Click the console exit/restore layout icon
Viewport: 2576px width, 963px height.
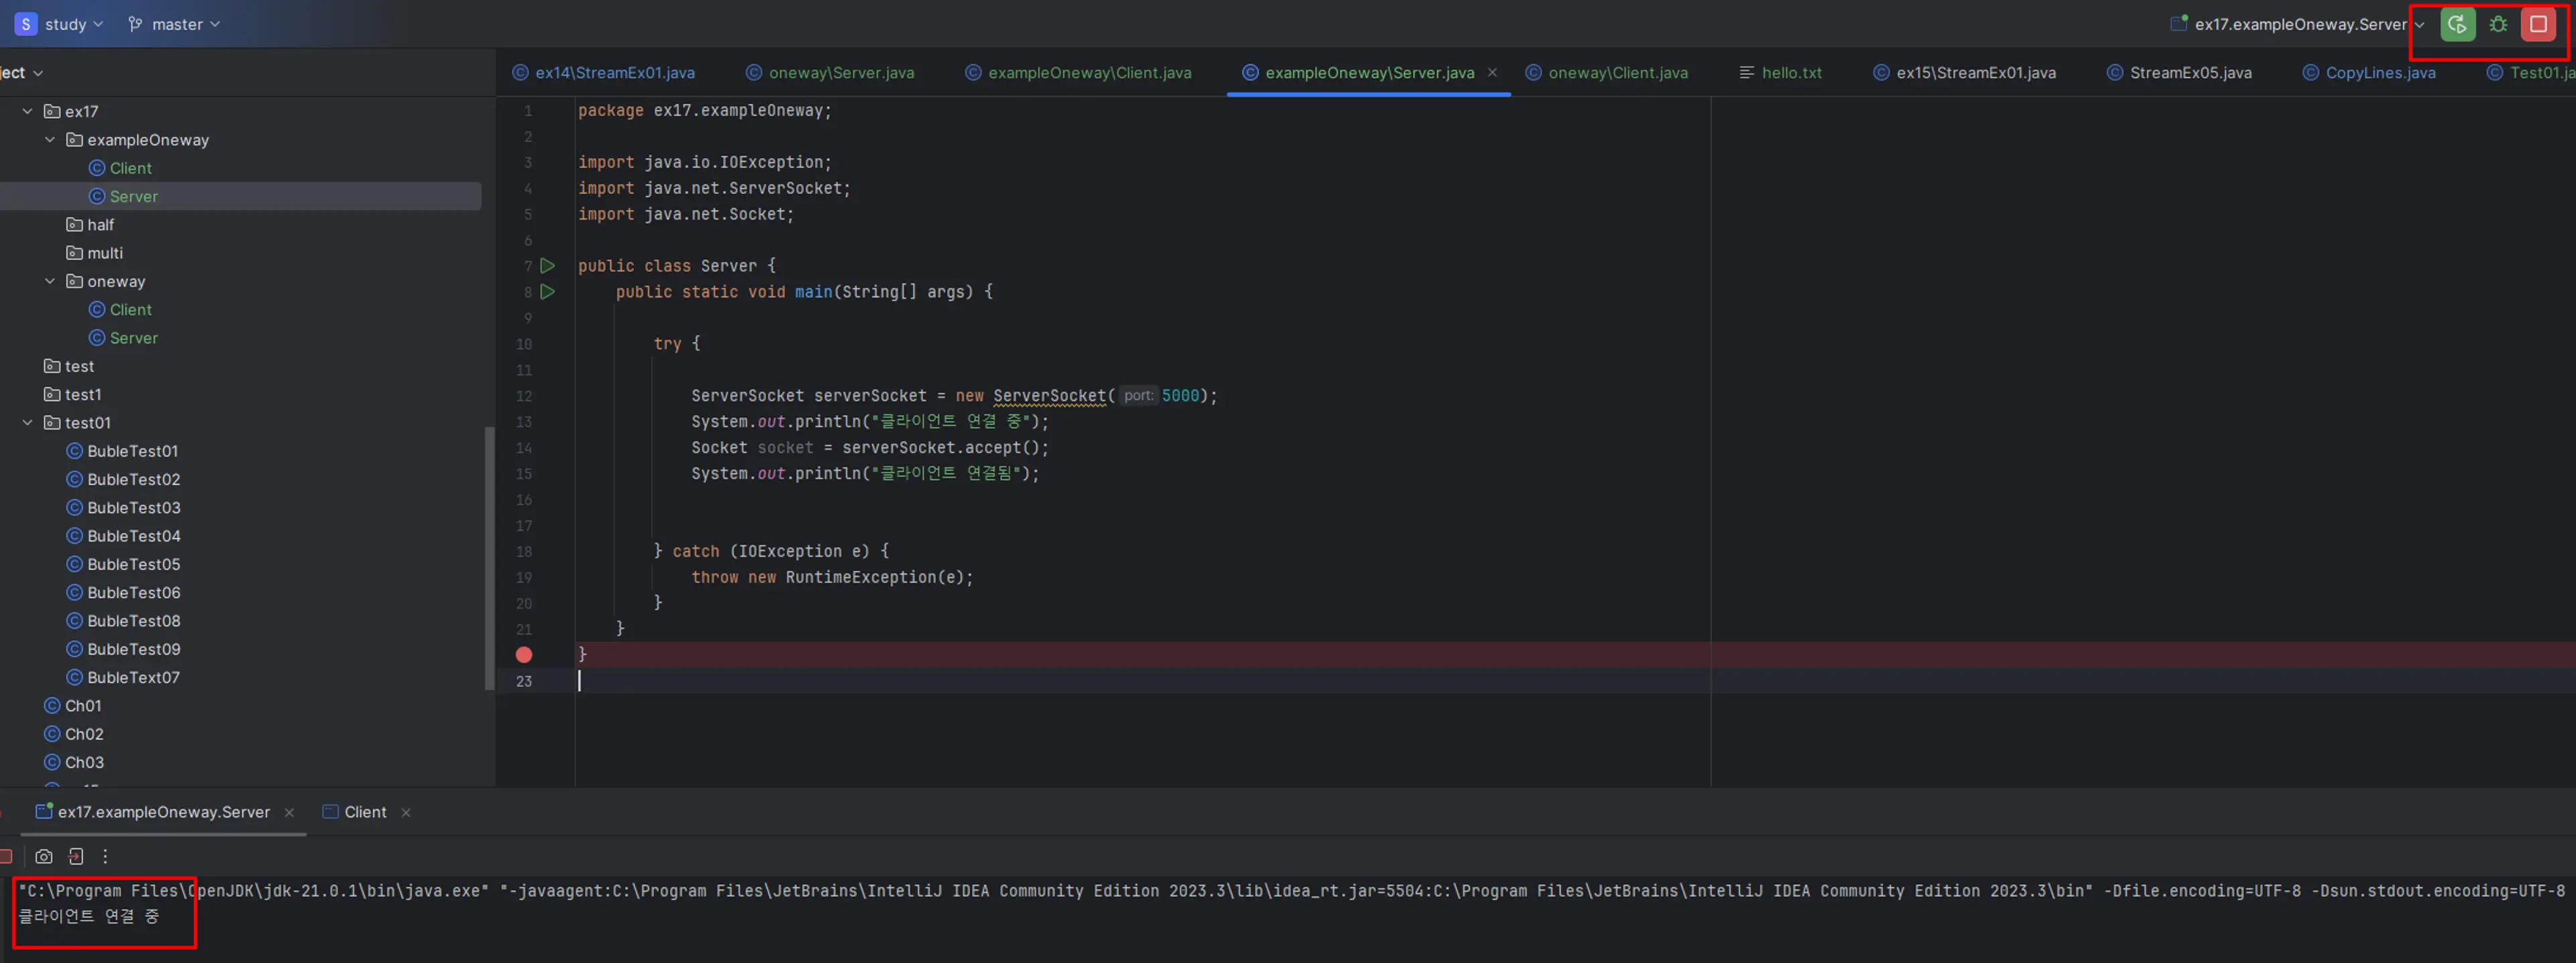pyautogui.click(x=76, y=856)
